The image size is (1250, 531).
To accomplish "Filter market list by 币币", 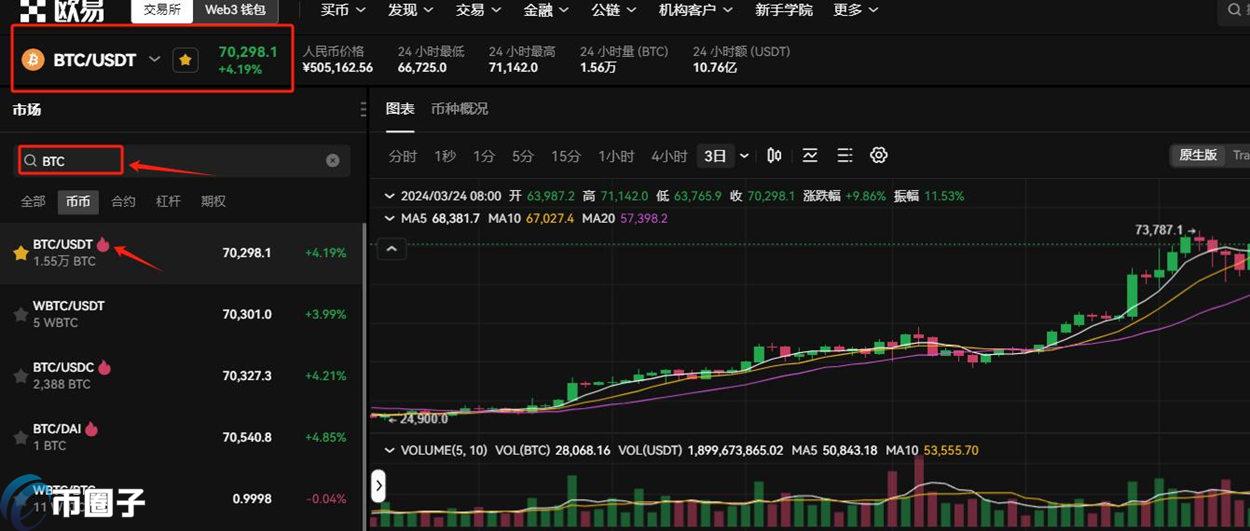I will [78, 201].
